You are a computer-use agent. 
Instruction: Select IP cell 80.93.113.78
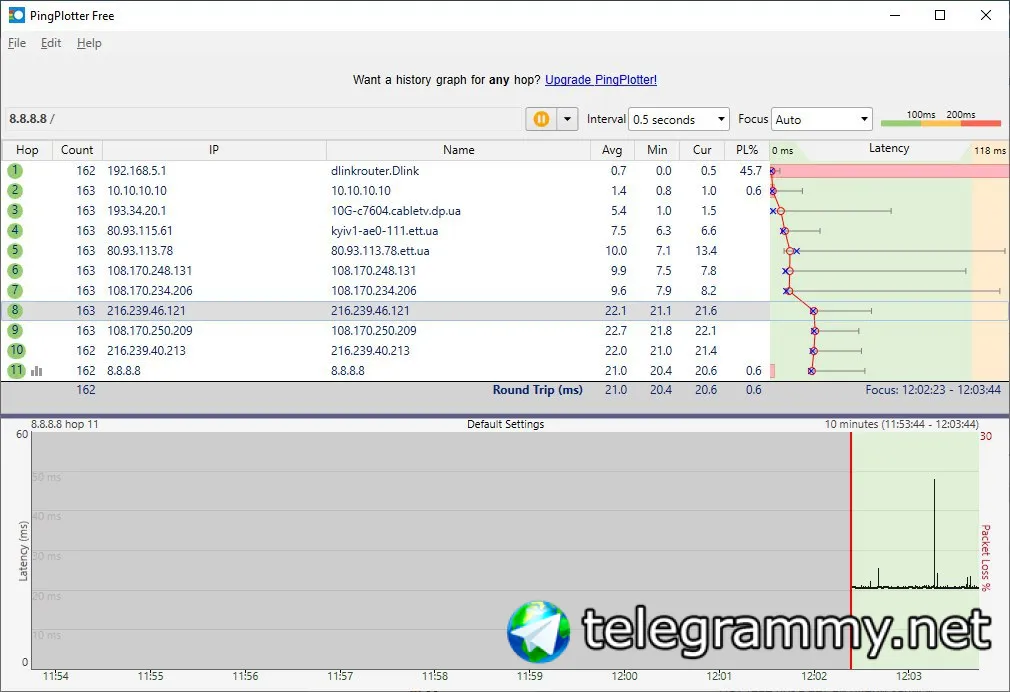pos(140,251)
